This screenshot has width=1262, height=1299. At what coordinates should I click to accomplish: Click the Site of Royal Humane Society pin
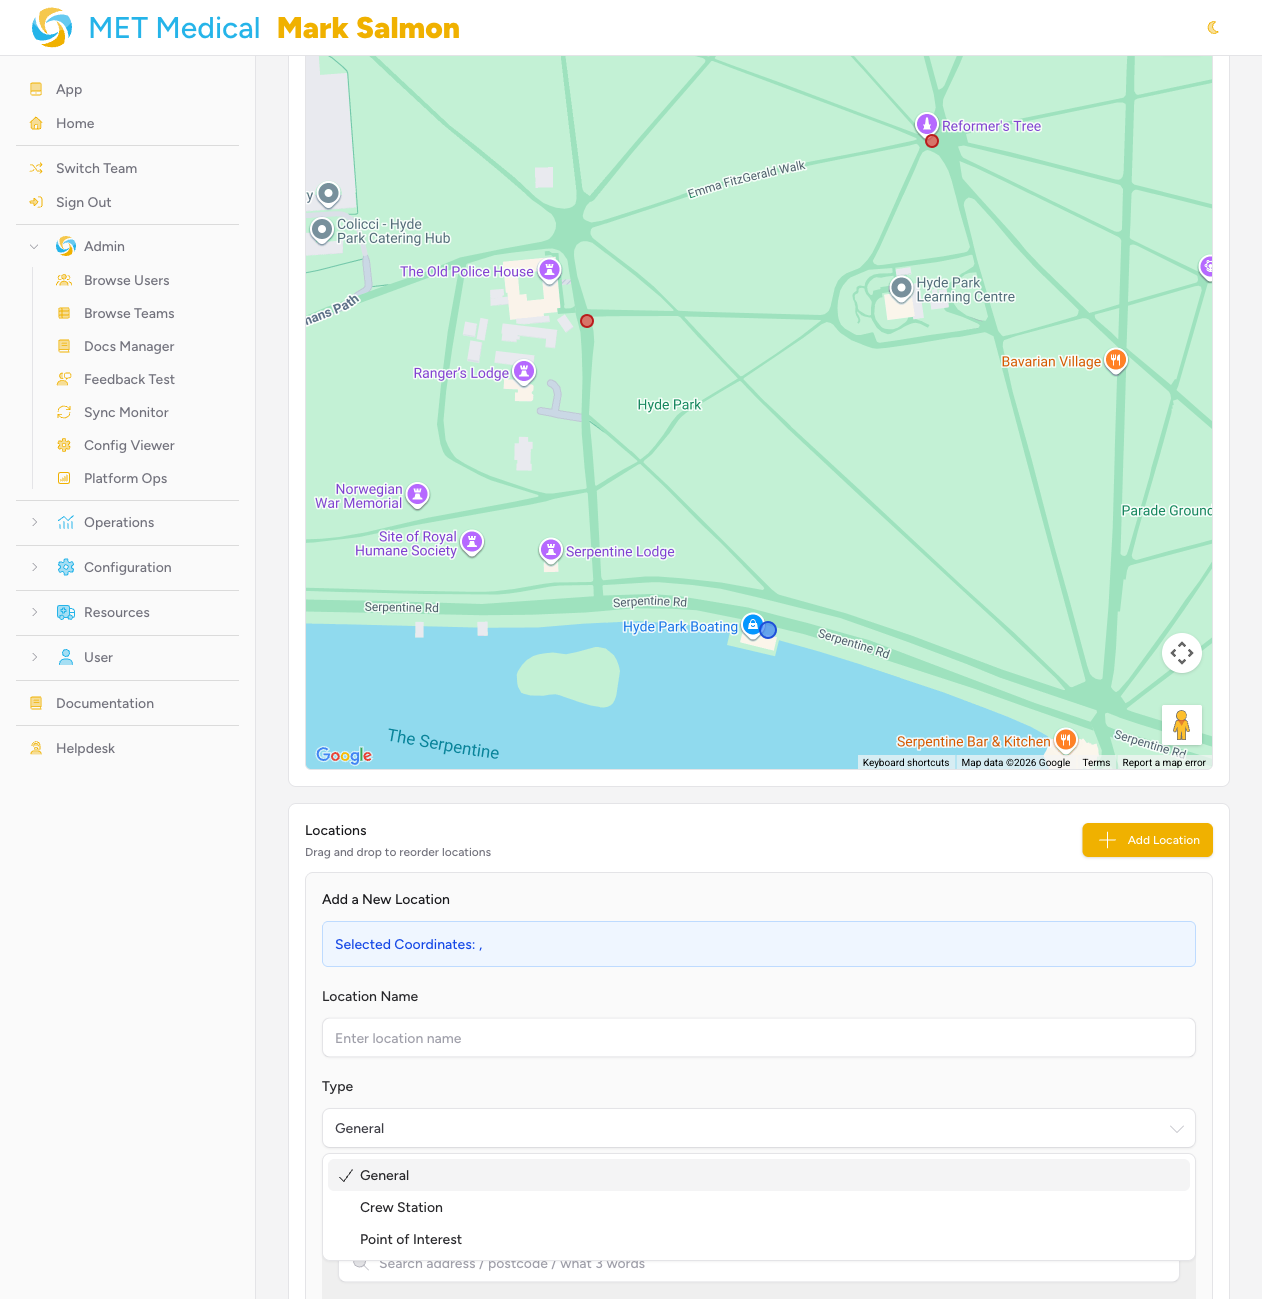point(472,541)
